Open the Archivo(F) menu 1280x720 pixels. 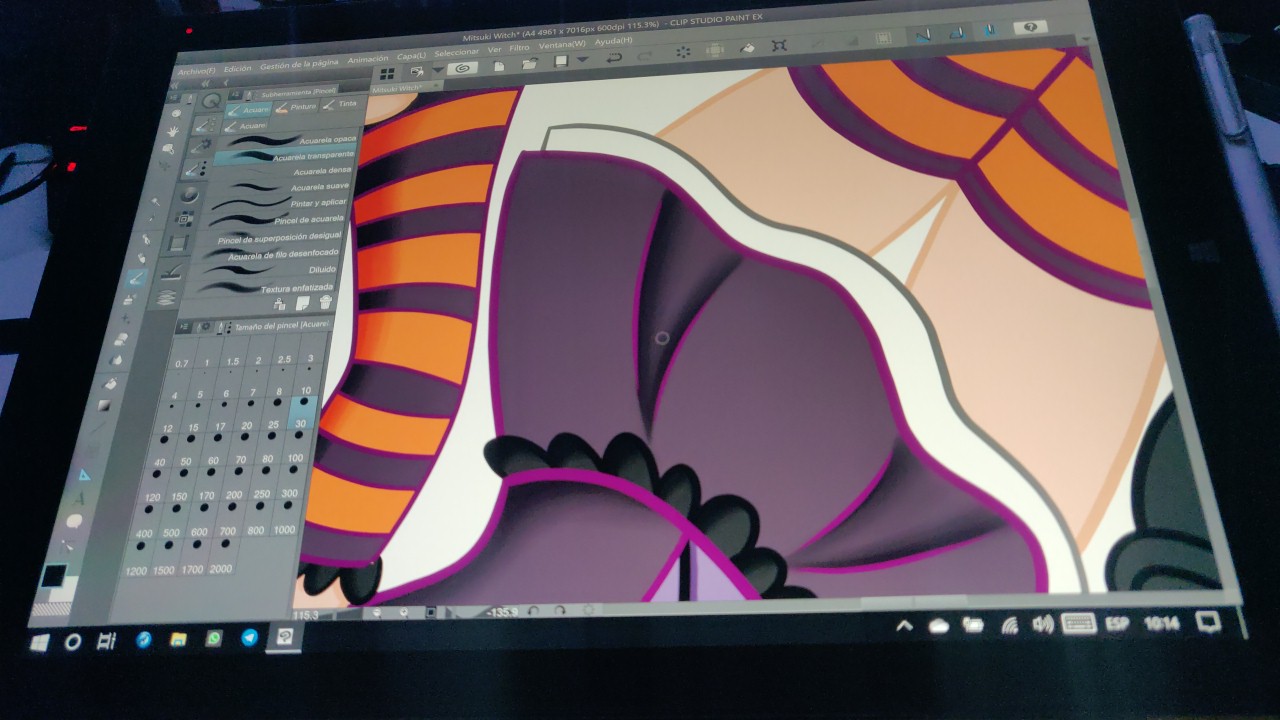pos(196,71)
